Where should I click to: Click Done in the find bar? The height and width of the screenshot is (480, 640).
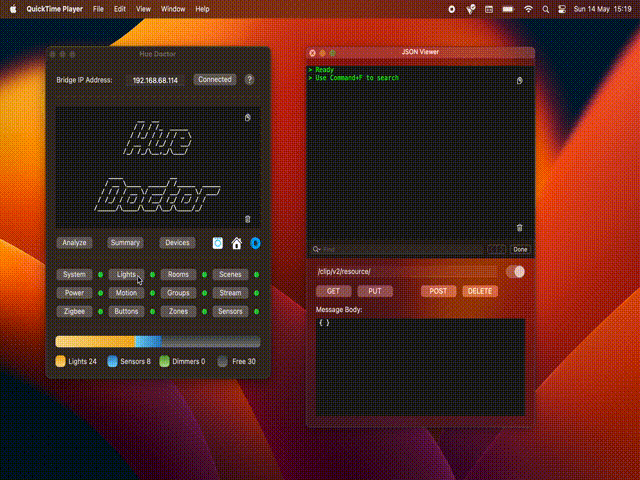520,249
